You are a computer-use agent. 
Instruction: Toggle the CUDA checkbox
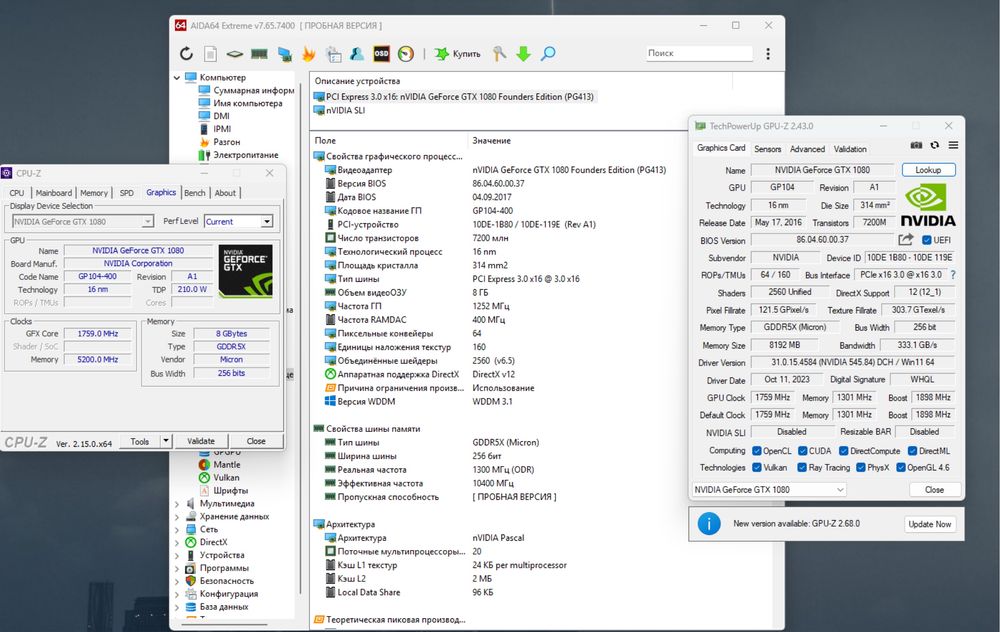[x=801, y=450]
